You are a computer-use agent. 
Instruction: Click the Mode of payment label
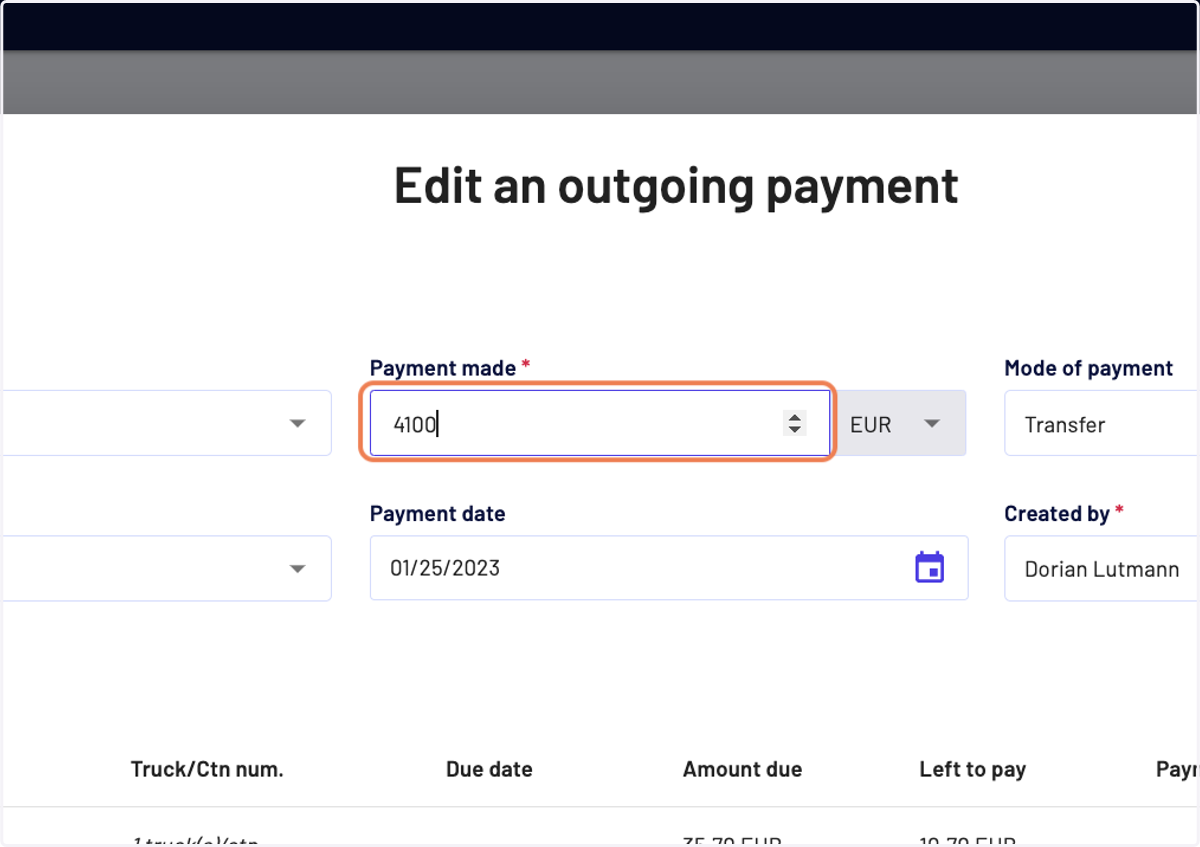1088,368
